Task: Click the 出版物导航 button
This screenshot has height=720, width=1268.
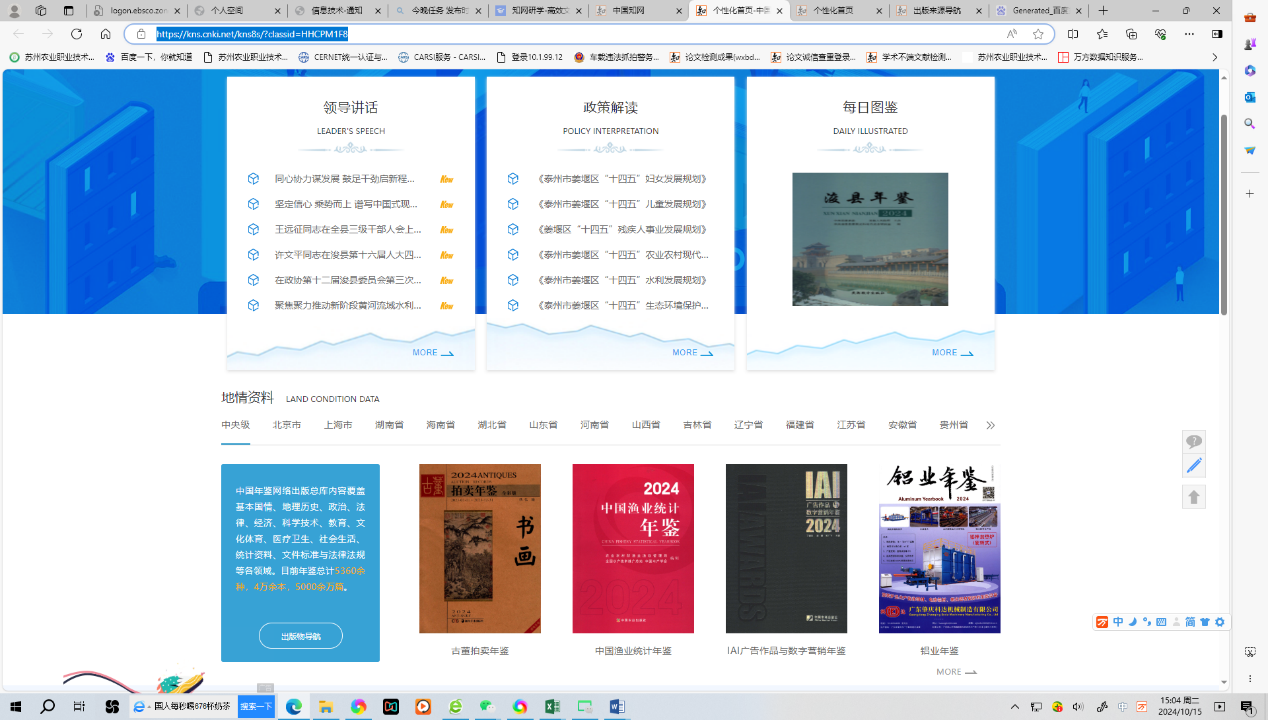Action: click(x=300, y=636)
